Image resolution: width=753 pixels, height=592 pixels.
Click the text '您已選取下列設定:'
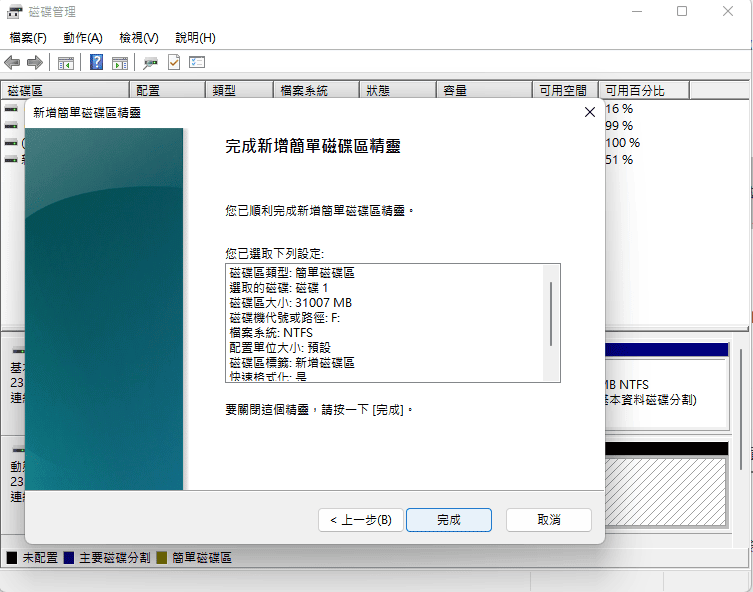(275, 254)
